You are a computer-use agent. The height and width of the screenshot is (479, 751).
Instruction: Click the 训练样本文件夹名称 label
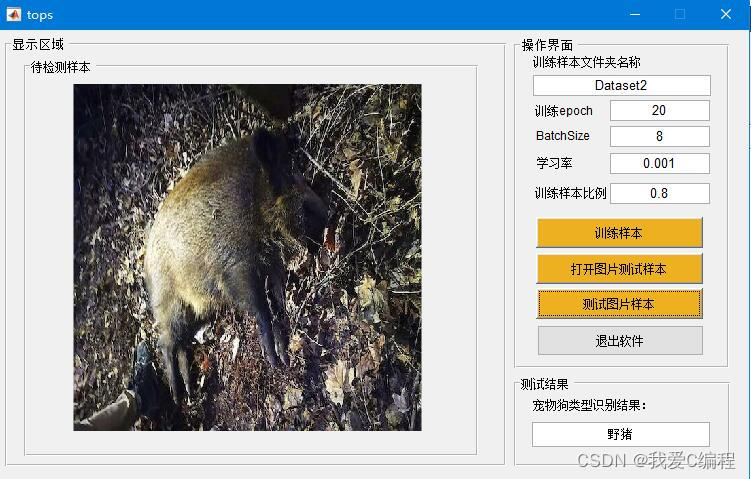coord(587,62)
